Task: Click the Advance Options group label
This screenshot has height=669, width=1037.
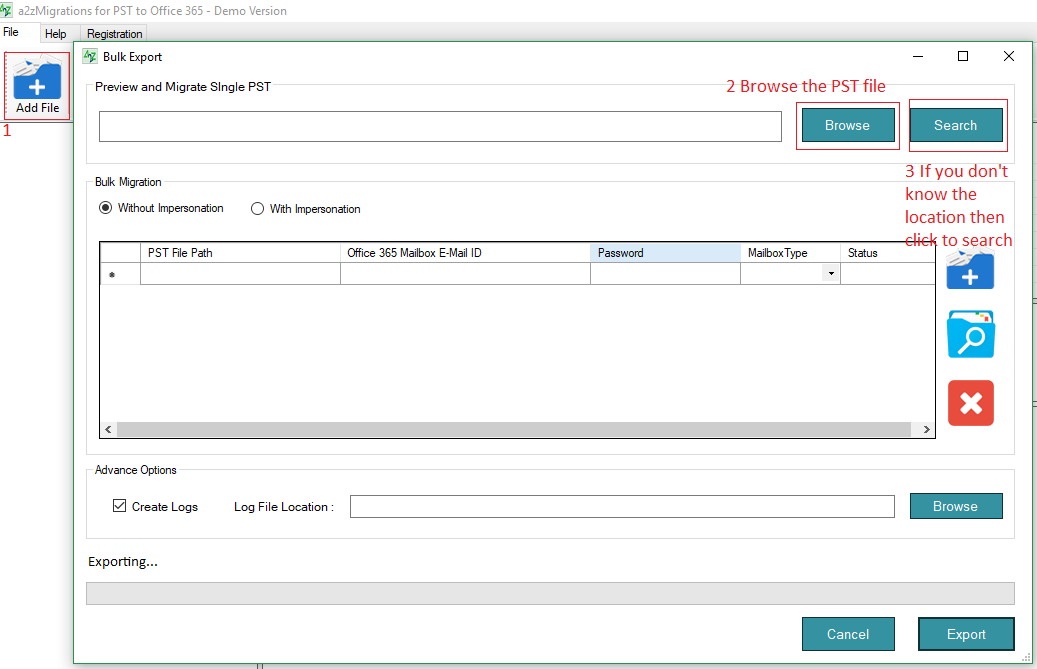Action: (x=136, y=470)
